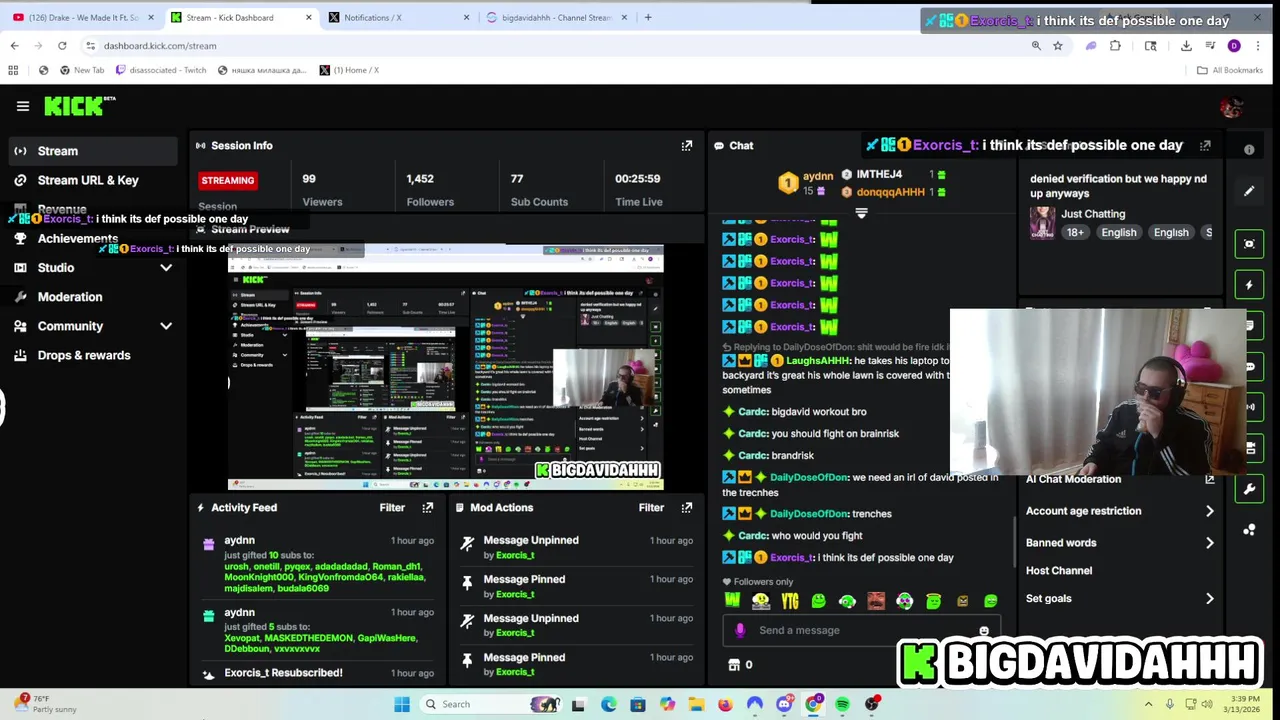Select the green W emote
Screen dimensions: 1280x720
point(733,601)
